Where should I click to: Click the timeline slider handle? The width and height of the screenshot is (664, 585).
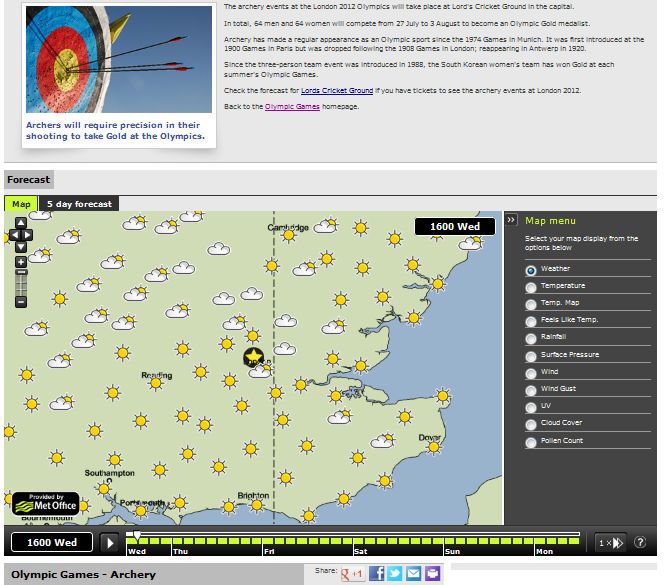137,536
